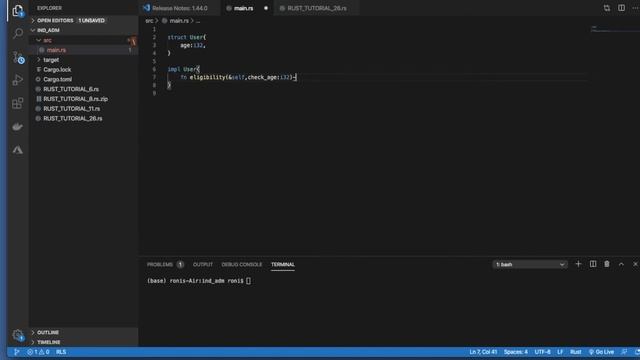
Task: Click the remote/run indicator in status bar
Action: point(16,352)
